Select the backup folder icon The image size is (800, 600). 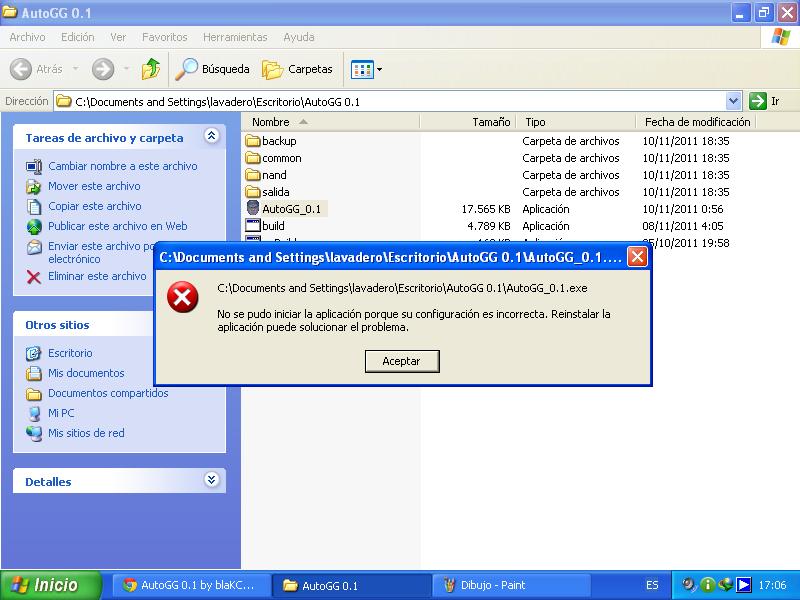pyautogui.click(x=253, y=141)
